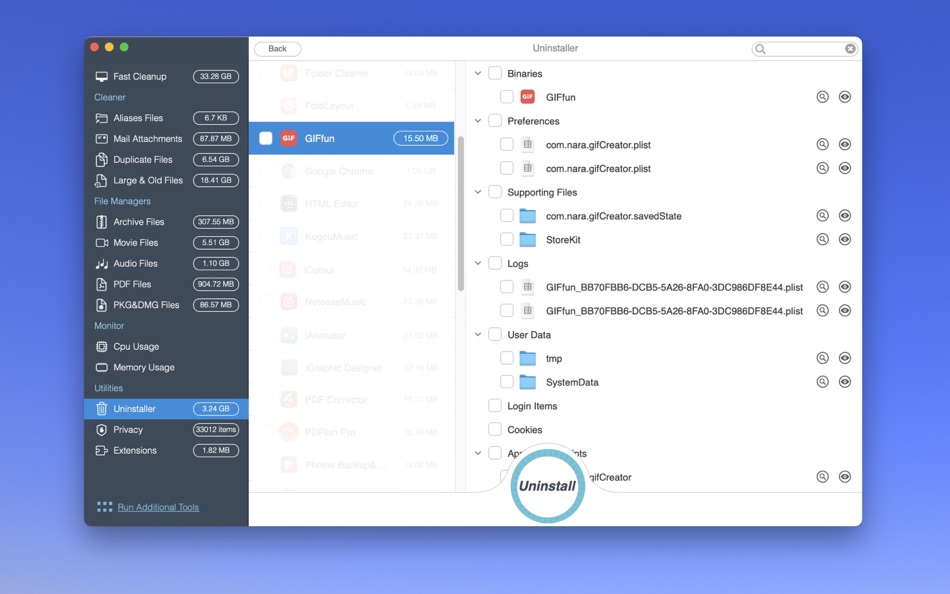Open the Privacy section
Viewport: 950px width, 594px height.
167,430
